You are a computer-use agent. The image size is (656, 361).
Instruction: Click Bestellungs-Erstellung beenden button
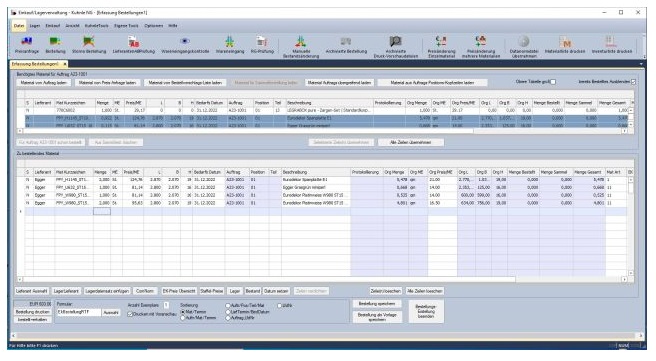click(425, 312)
